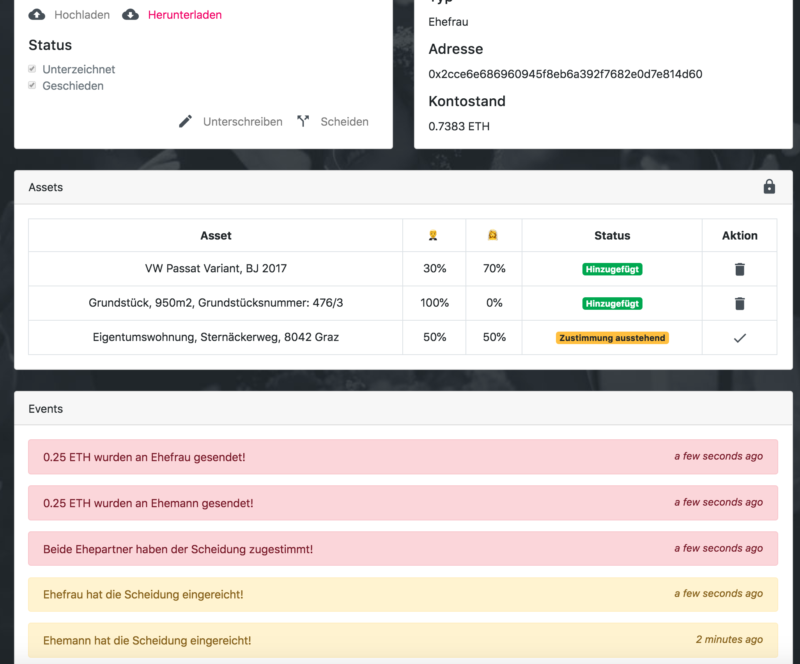Delete the Grundstück 950m2 asset via trash icon
The height and width of the screenshot is (664, 800).
(x=739, y=304)
